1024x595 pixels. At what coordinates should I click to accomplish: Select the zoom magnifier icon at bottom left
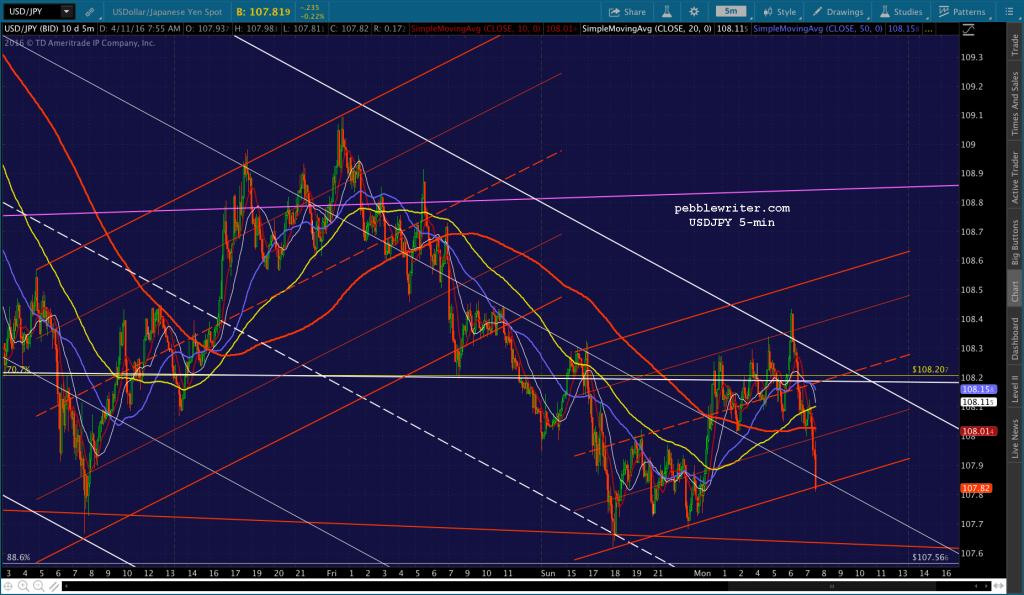click(x=23, y=587)
